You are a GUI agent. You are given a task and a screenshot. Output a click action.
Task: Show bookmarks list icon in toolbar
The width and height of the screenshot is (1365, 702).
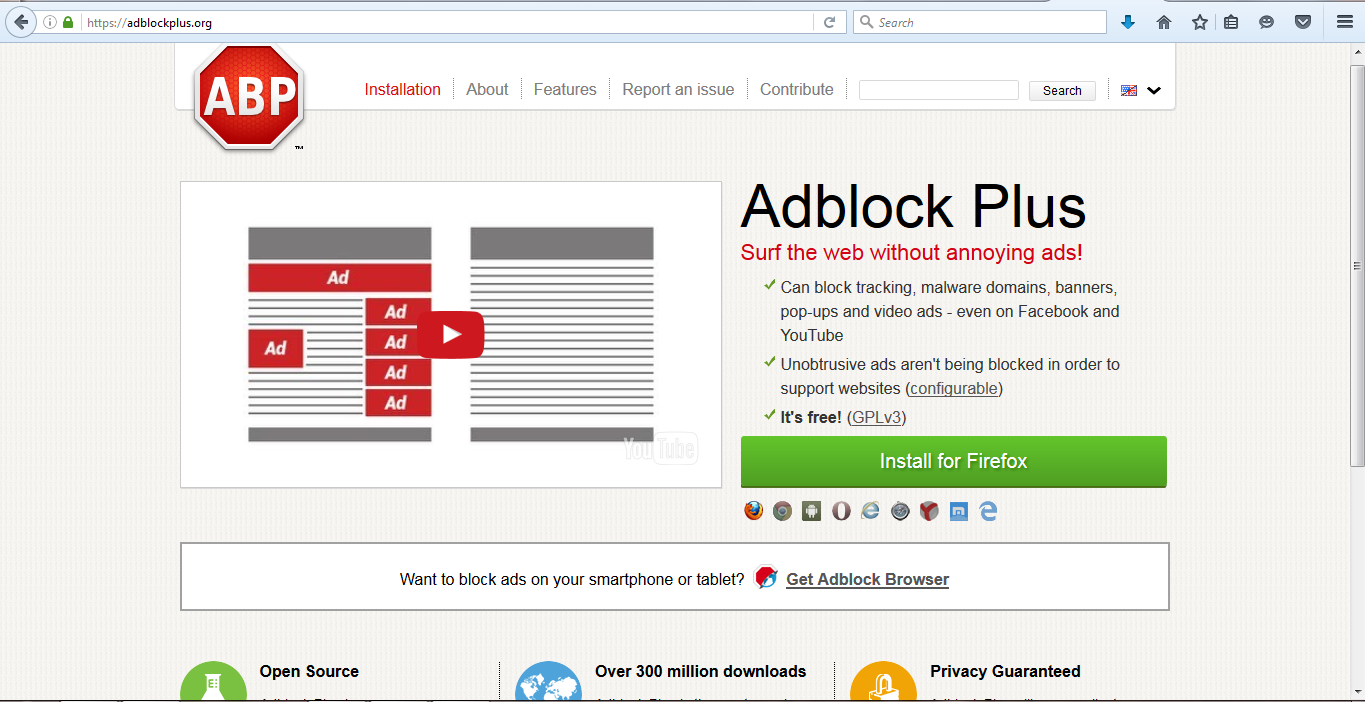pos(1232,22)
